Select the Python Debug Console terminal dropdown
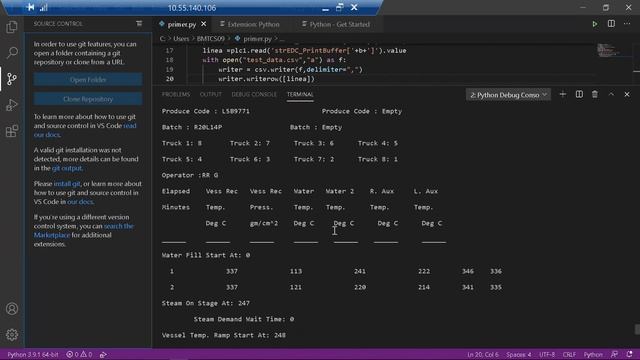Viewport: 640px width, 360px height. tap(508, 95)
